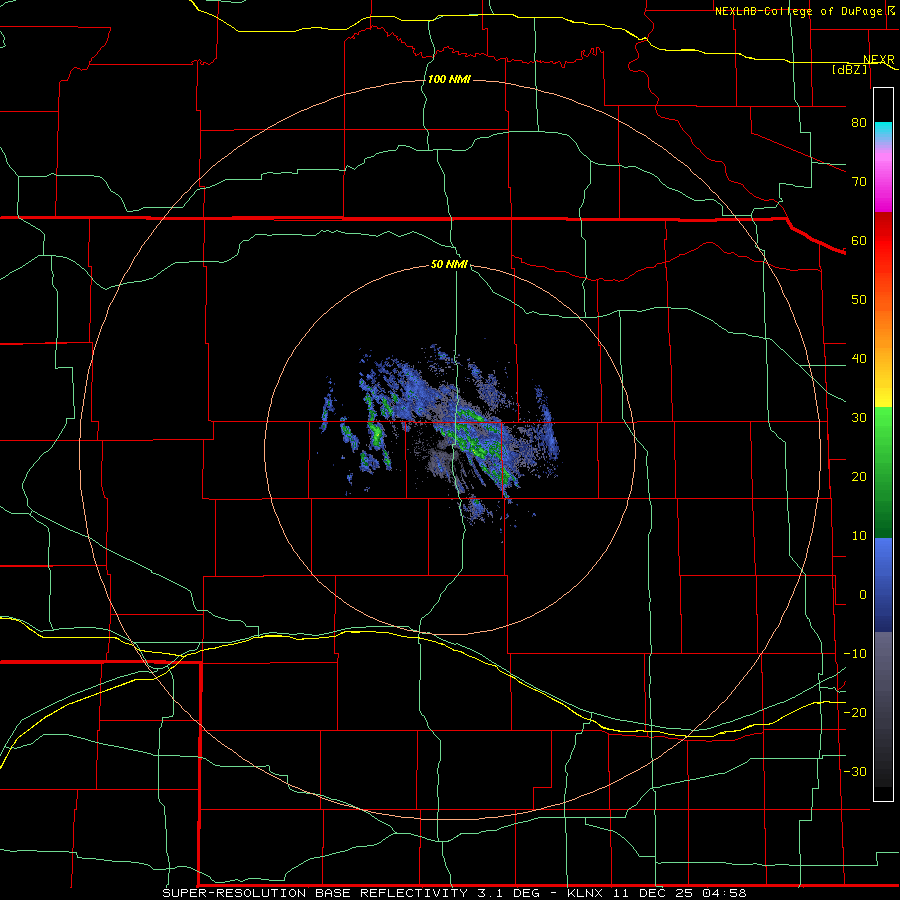Click the 100 NMI range ring label

click(x=449, y=79)
